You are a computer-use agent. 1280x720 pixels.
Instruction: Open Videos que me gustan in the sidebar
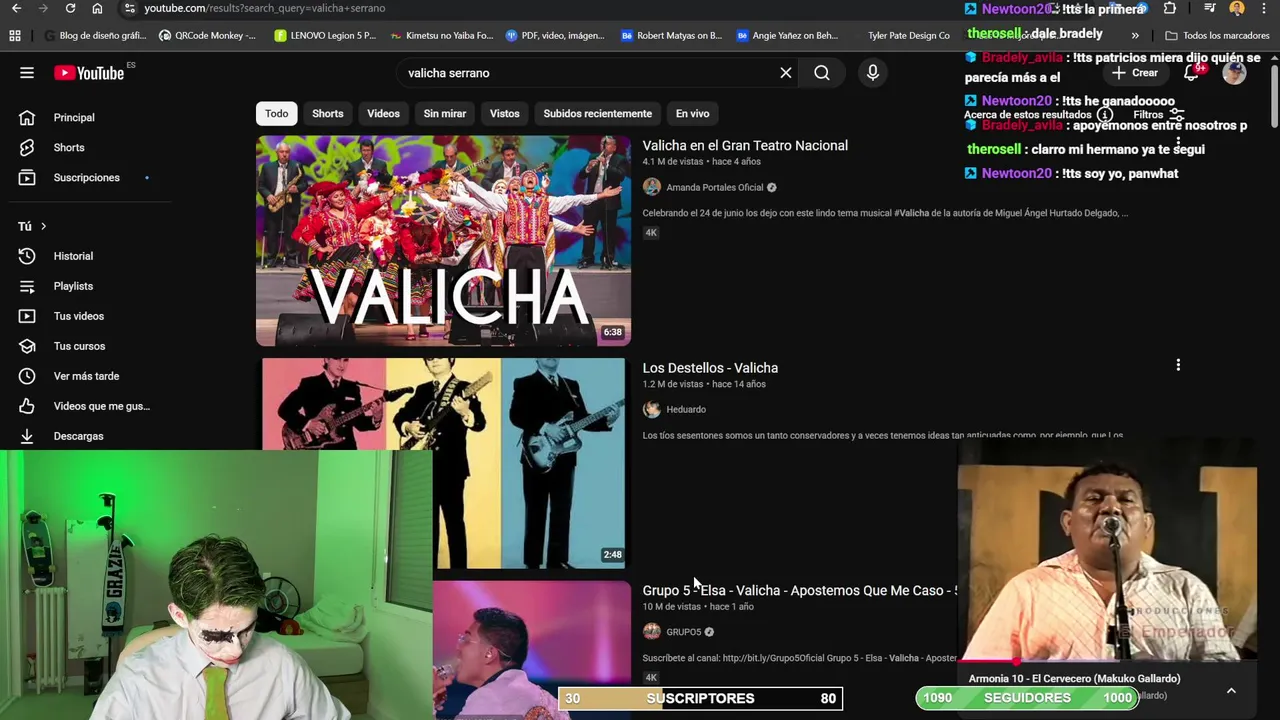tap(101, 406)
